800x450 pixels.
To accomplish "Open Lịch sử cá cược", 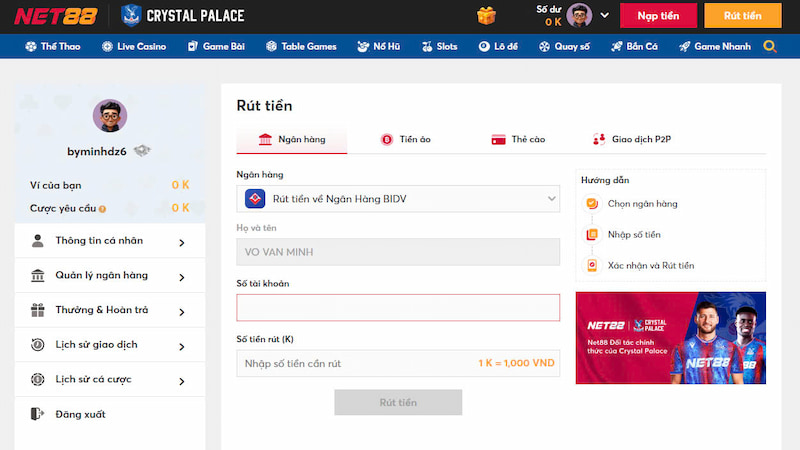I will (110, 380).
